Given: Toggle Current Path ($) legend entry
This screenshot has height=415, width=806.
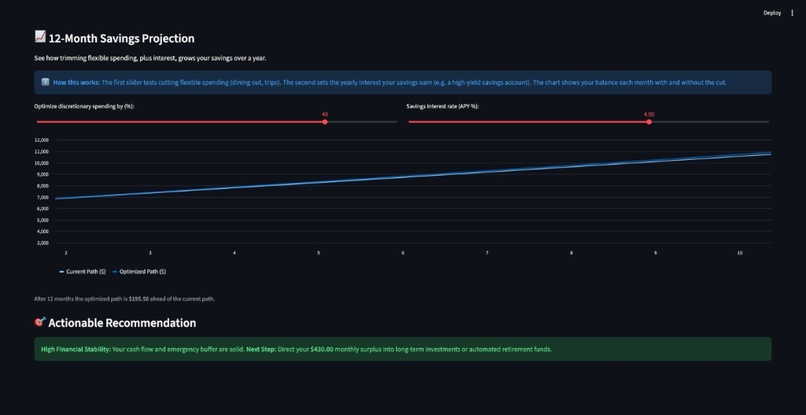Looking at the screenshot, I should click(x=83, y=272).
